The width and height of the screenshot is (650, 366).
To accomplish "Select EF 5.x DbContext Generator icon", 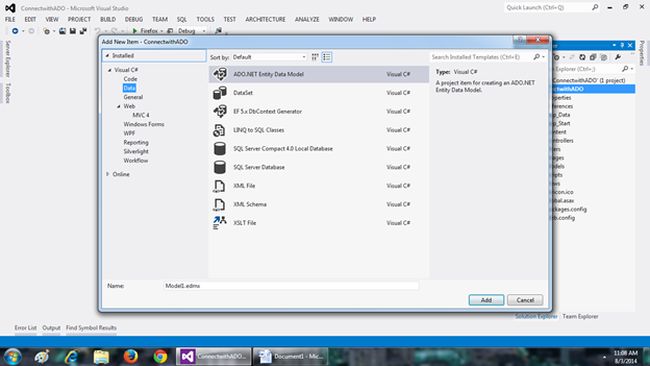I will coord(220,111).
